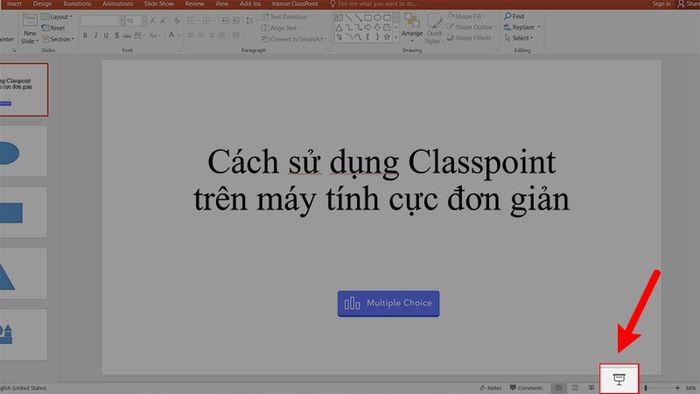Toggle Underline formatting
This screenshot has height=394, width=700.
[106, 35]
